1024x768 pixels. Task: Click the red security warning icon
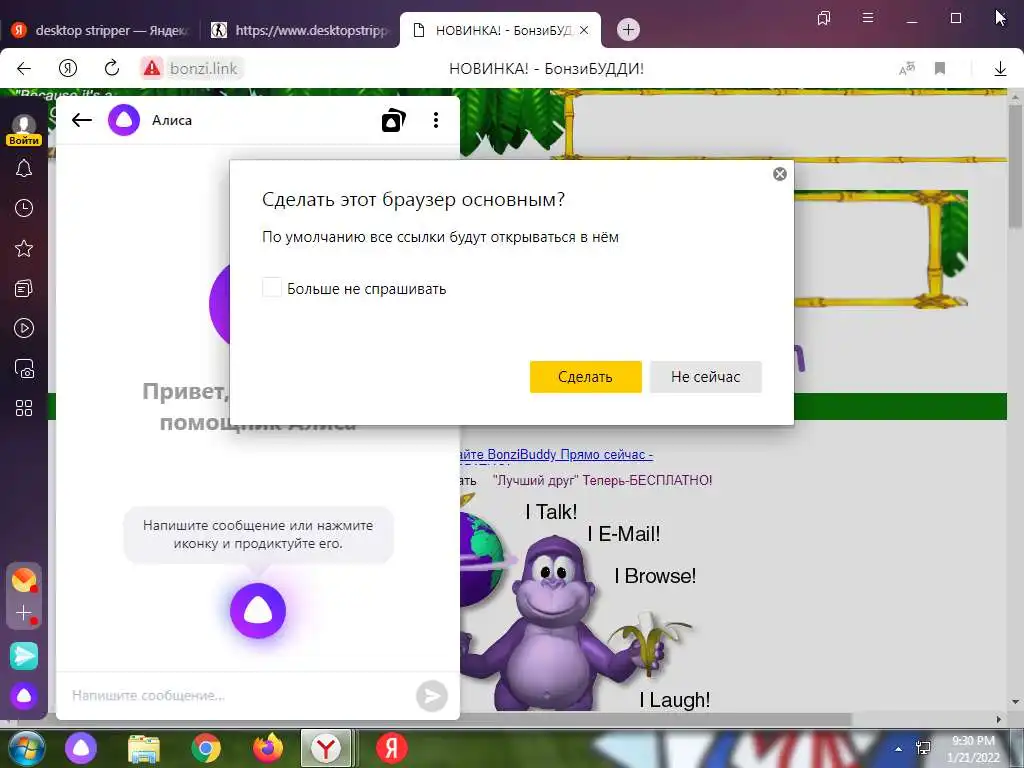pos(152,68)
